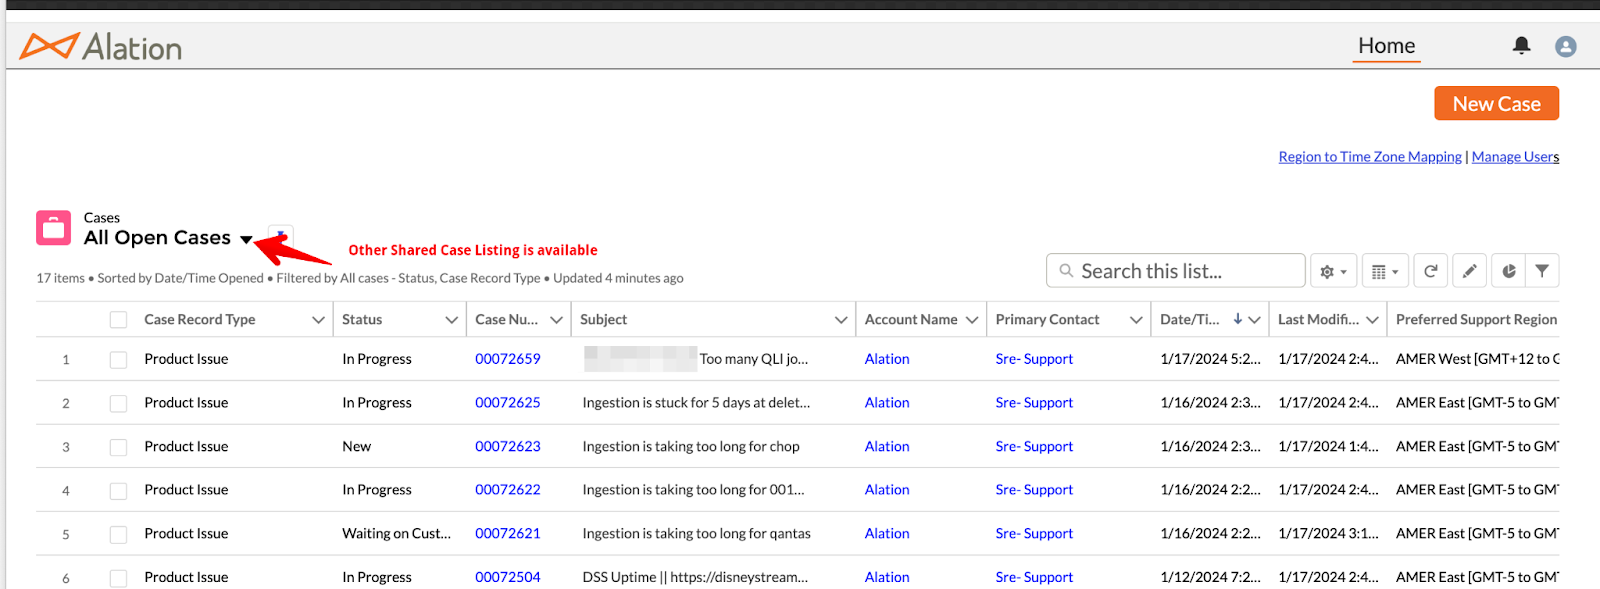Sort by Preferred Support Region column header
This screenshot has width=1600, height=589.
[x=1476, y=320]
